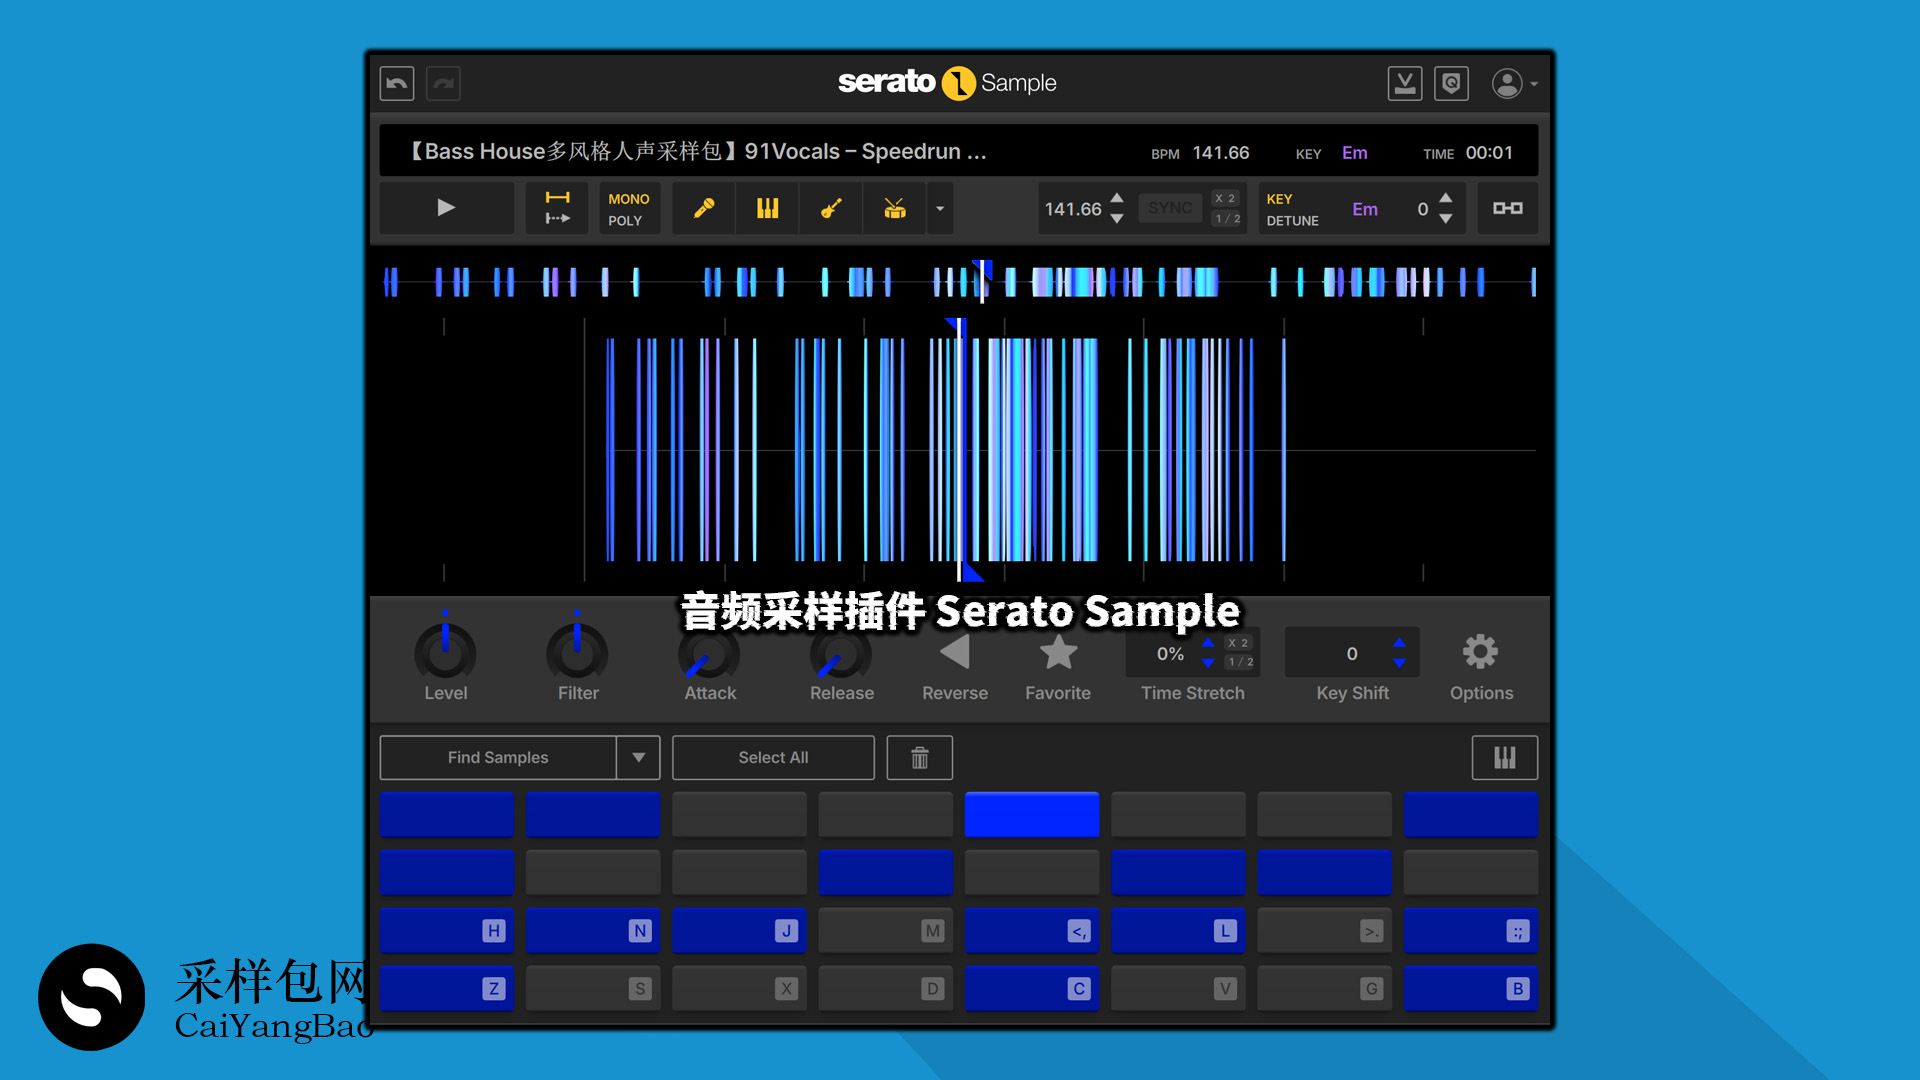Open the Find Samples dropdown arrow

(639, 757)
